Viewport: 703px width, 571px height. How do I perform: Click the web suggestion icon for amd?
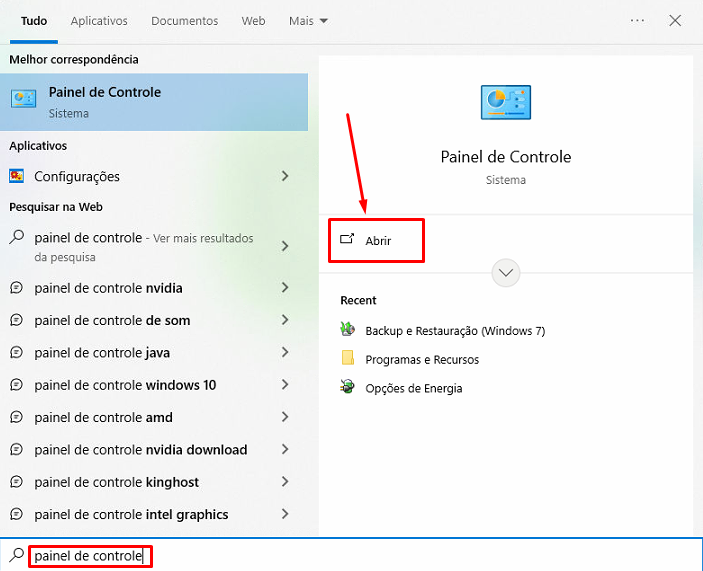click(x=16, y=417)
